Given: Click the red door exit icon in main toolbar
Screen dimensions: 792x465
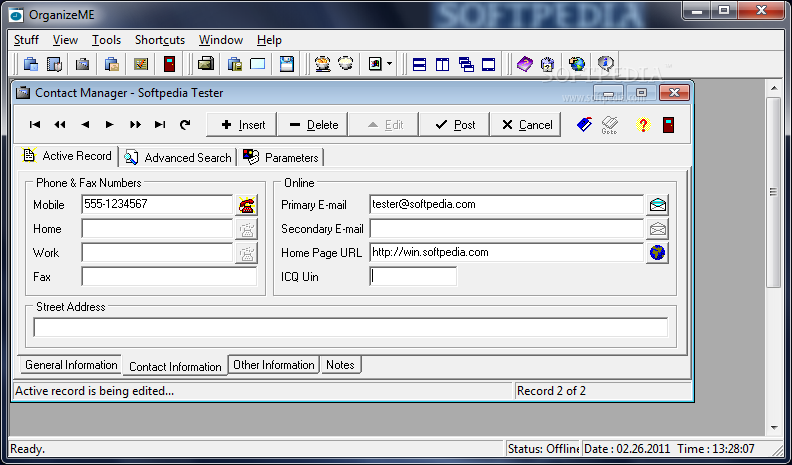Looking at the screenshot, I should point(169,64).
